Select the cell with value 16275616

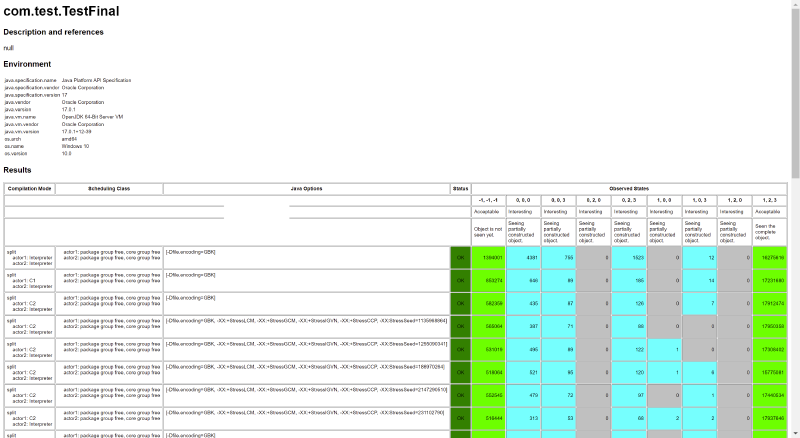click(771, 257)
